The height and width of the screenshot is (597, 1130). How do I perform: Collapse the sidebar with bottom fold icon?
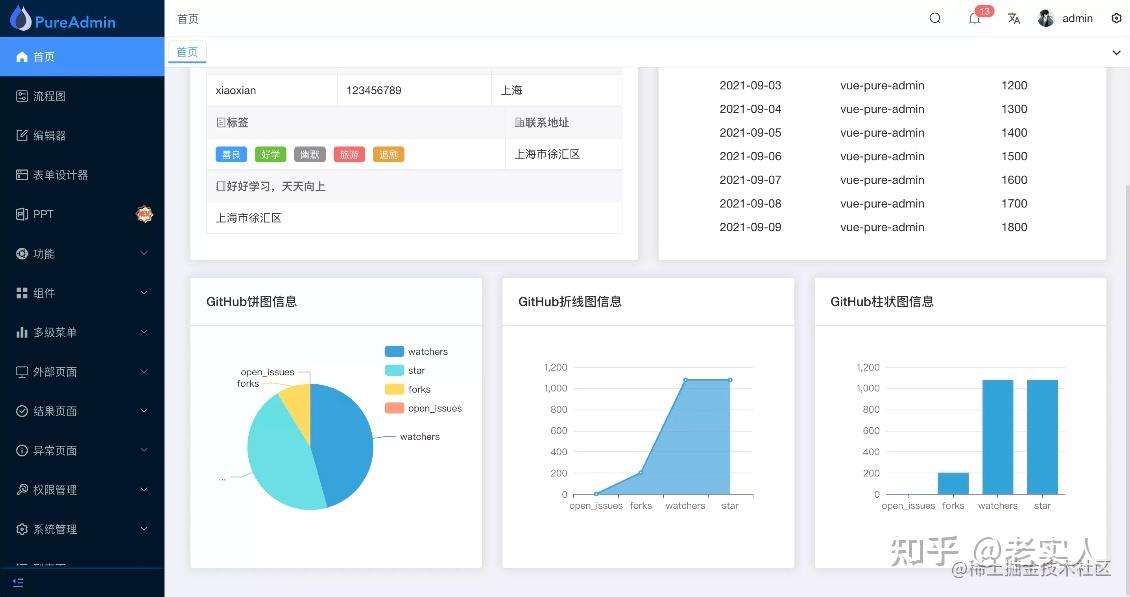click(x=18, y=583)
